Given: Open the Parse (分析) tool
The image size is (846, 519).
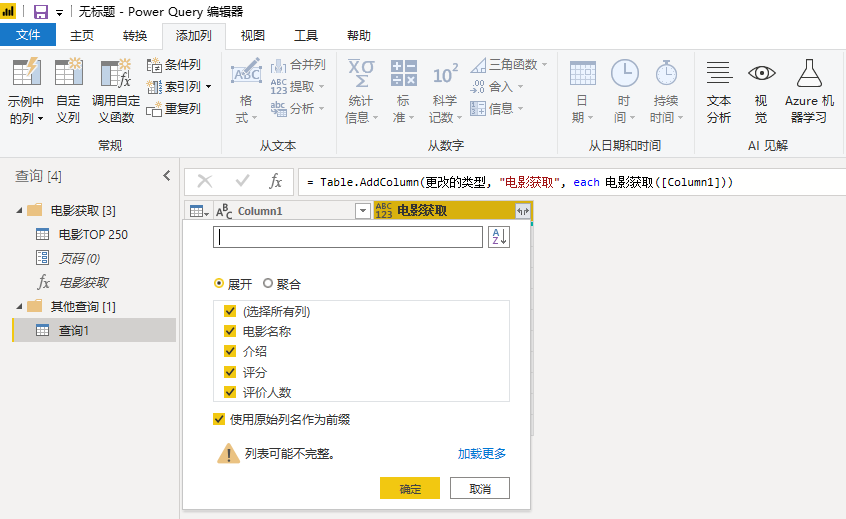Looking at the screenshot, I should click(x=297, y=108).
